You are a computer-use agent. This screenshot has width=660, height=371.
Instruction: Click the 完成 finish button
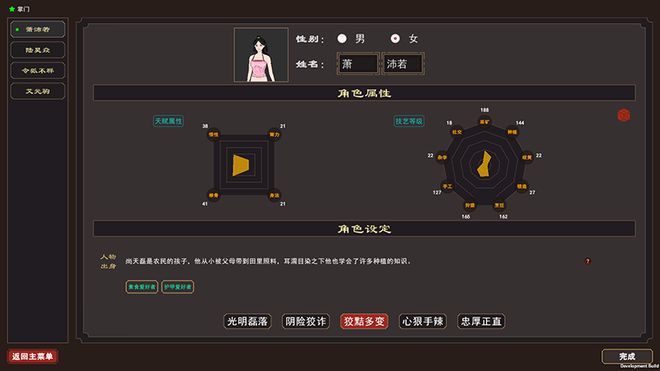[x=627, y=356]
